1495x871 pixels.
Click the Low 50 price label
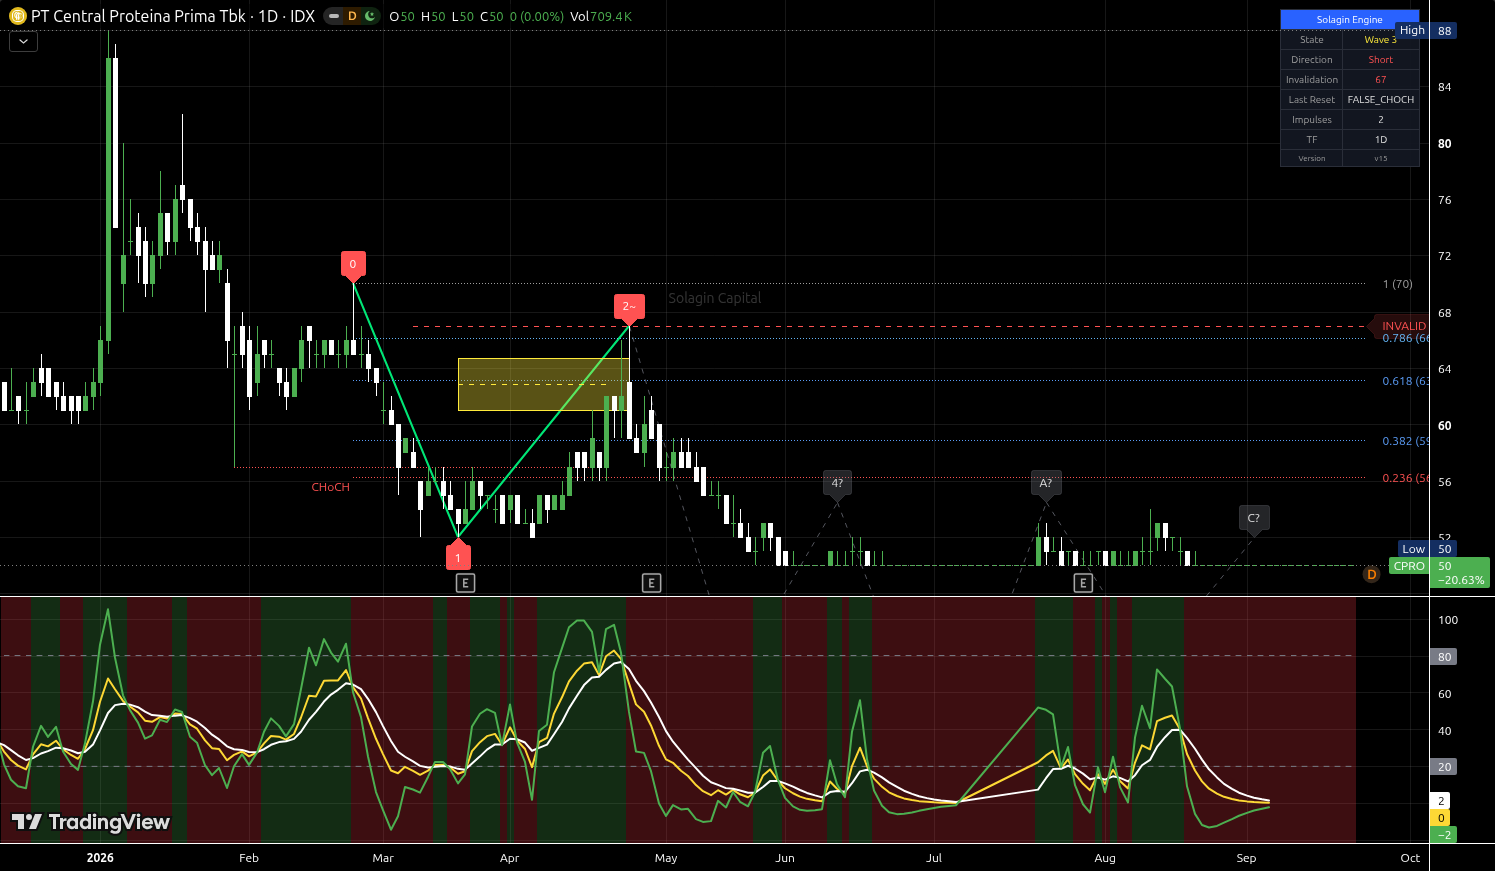point(1429,549)
